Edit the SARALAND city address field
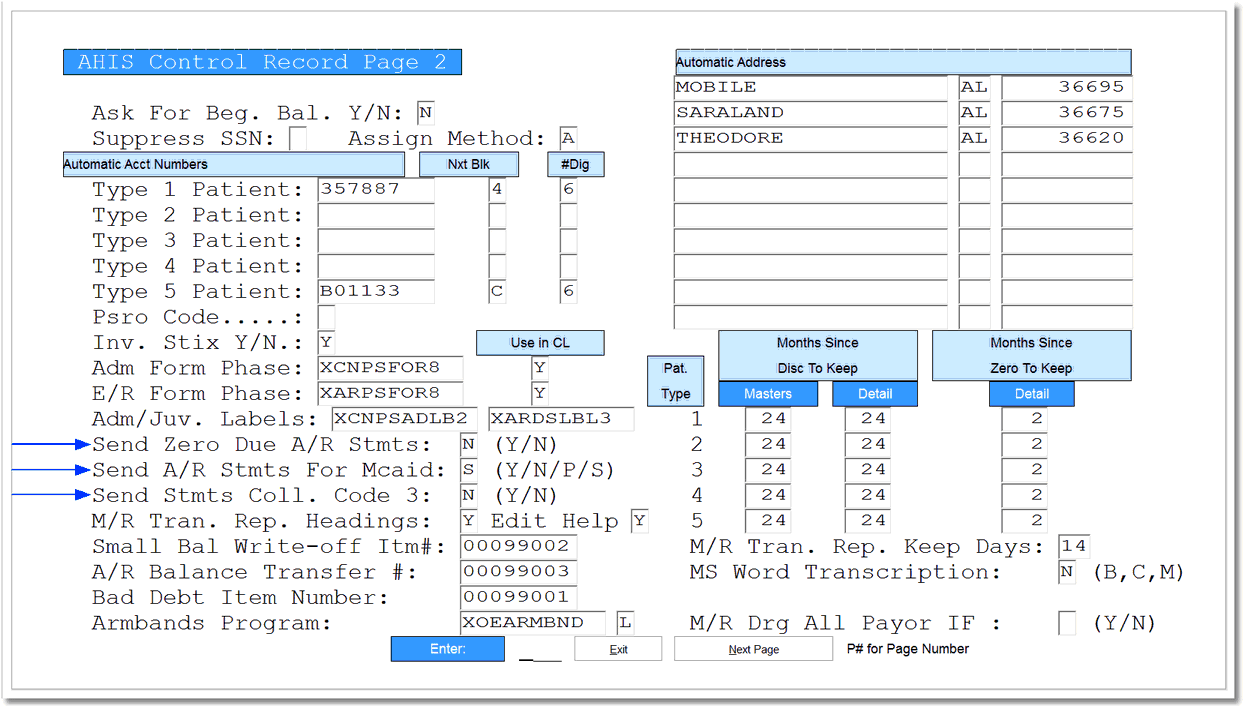1245x709 pixels. [811, 113]
